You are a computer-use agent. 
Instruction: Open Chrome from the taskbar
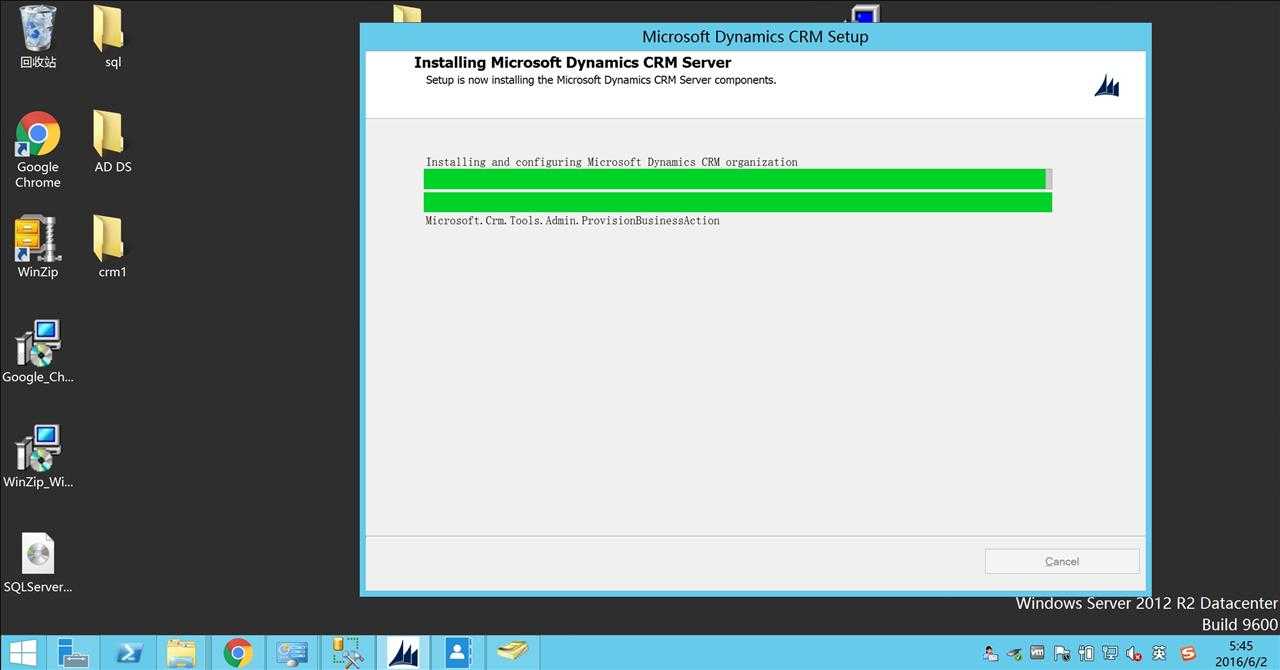pyautogui.click(x=238, y=653)
